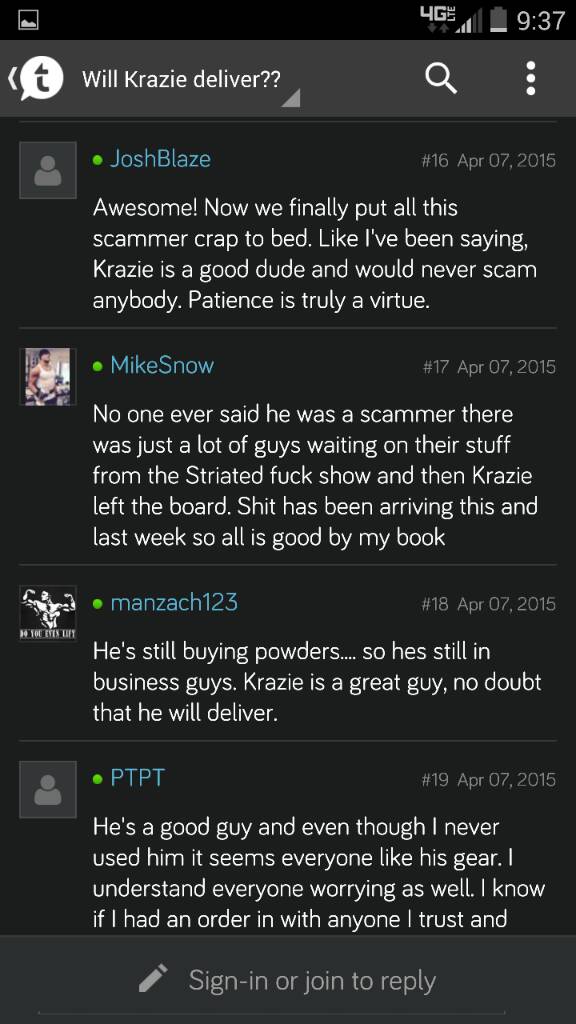View manzach123's bodybuilder avatar image
Screen dimensions: 576x1024
click(x=48, y=613)
